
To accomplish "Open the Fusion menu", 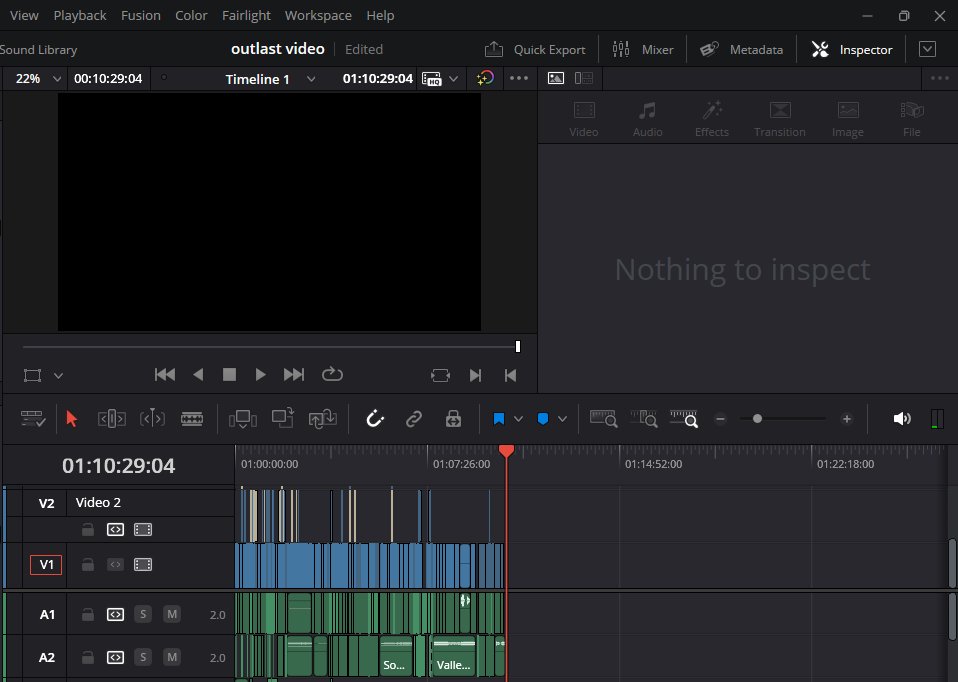I will click(141, 15).
